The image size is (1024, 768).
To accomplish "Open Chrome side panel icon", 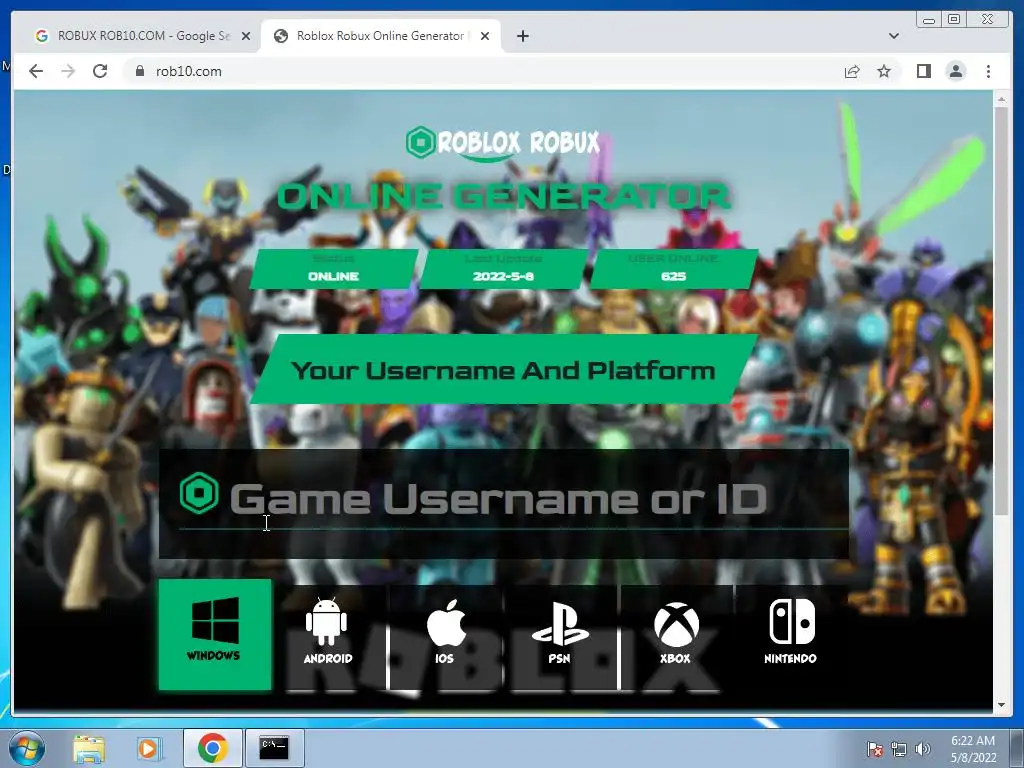I will click(923, 71).
